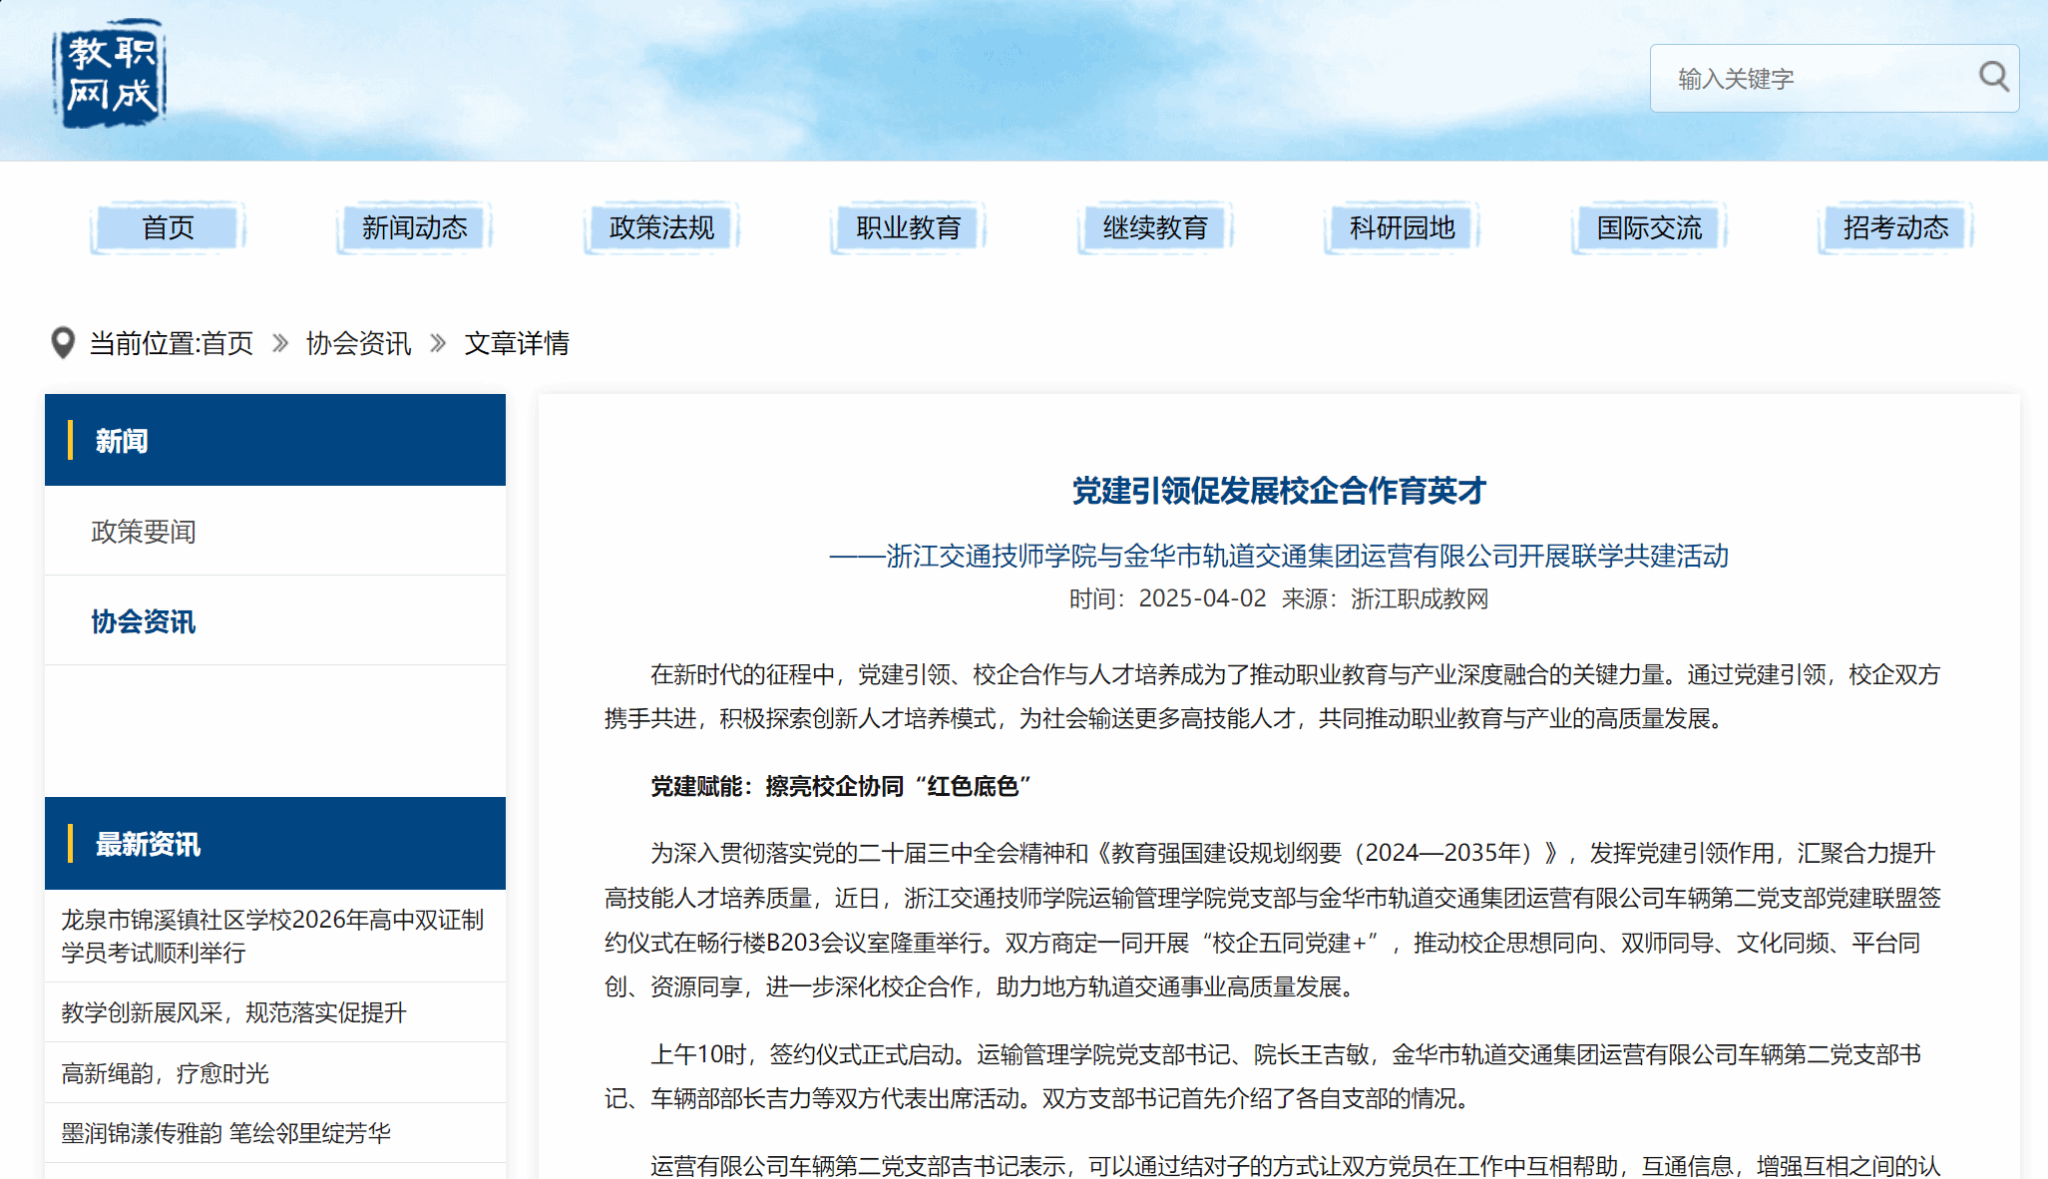
Task: Navigate to 科研园地
Action: coord(1402,228)
